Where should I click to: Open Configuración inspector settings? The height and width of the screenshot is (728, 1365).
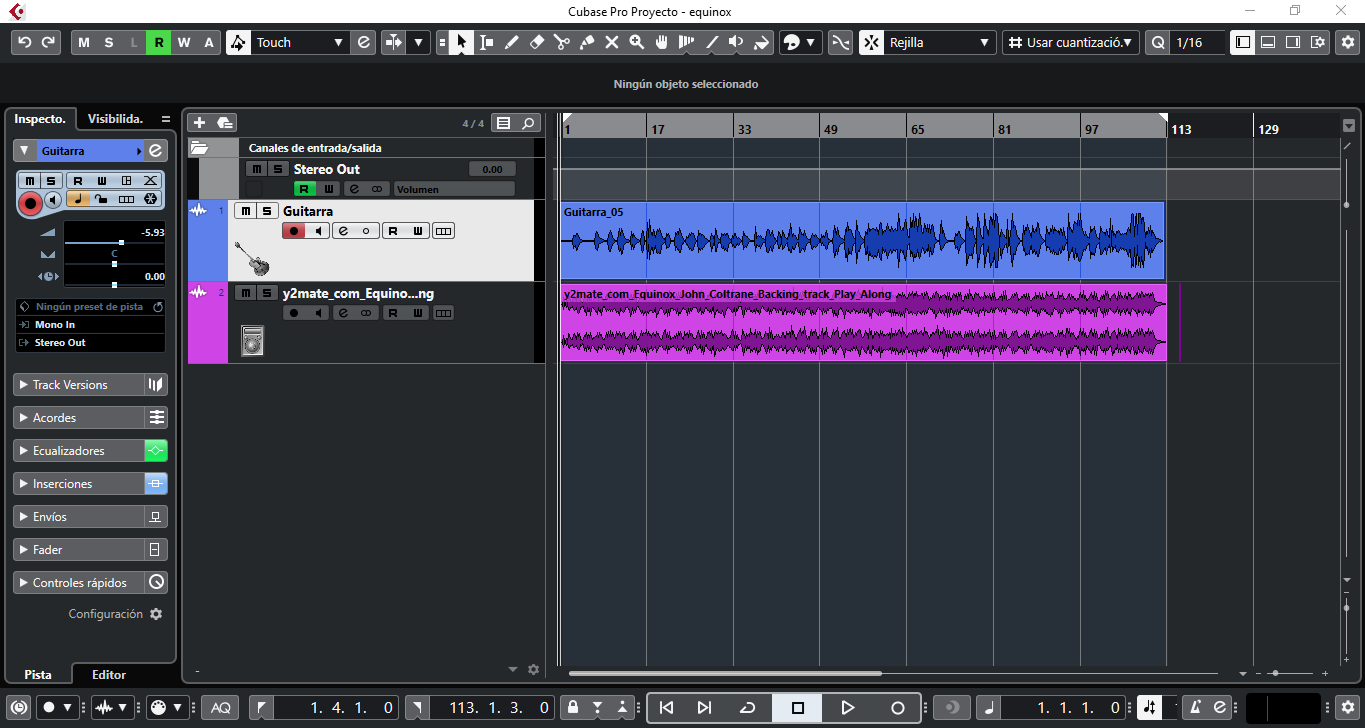click(115, 614)
